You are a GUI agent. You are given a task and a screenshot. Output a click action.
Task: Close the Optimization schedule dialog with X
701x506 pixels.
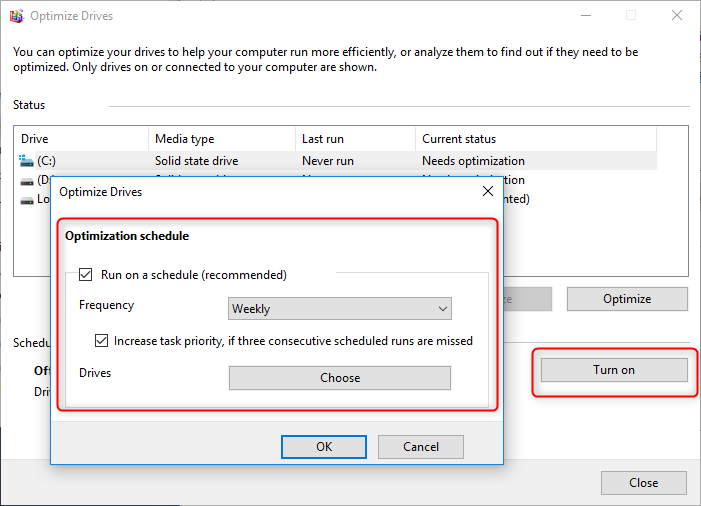(x=487, y=191)
